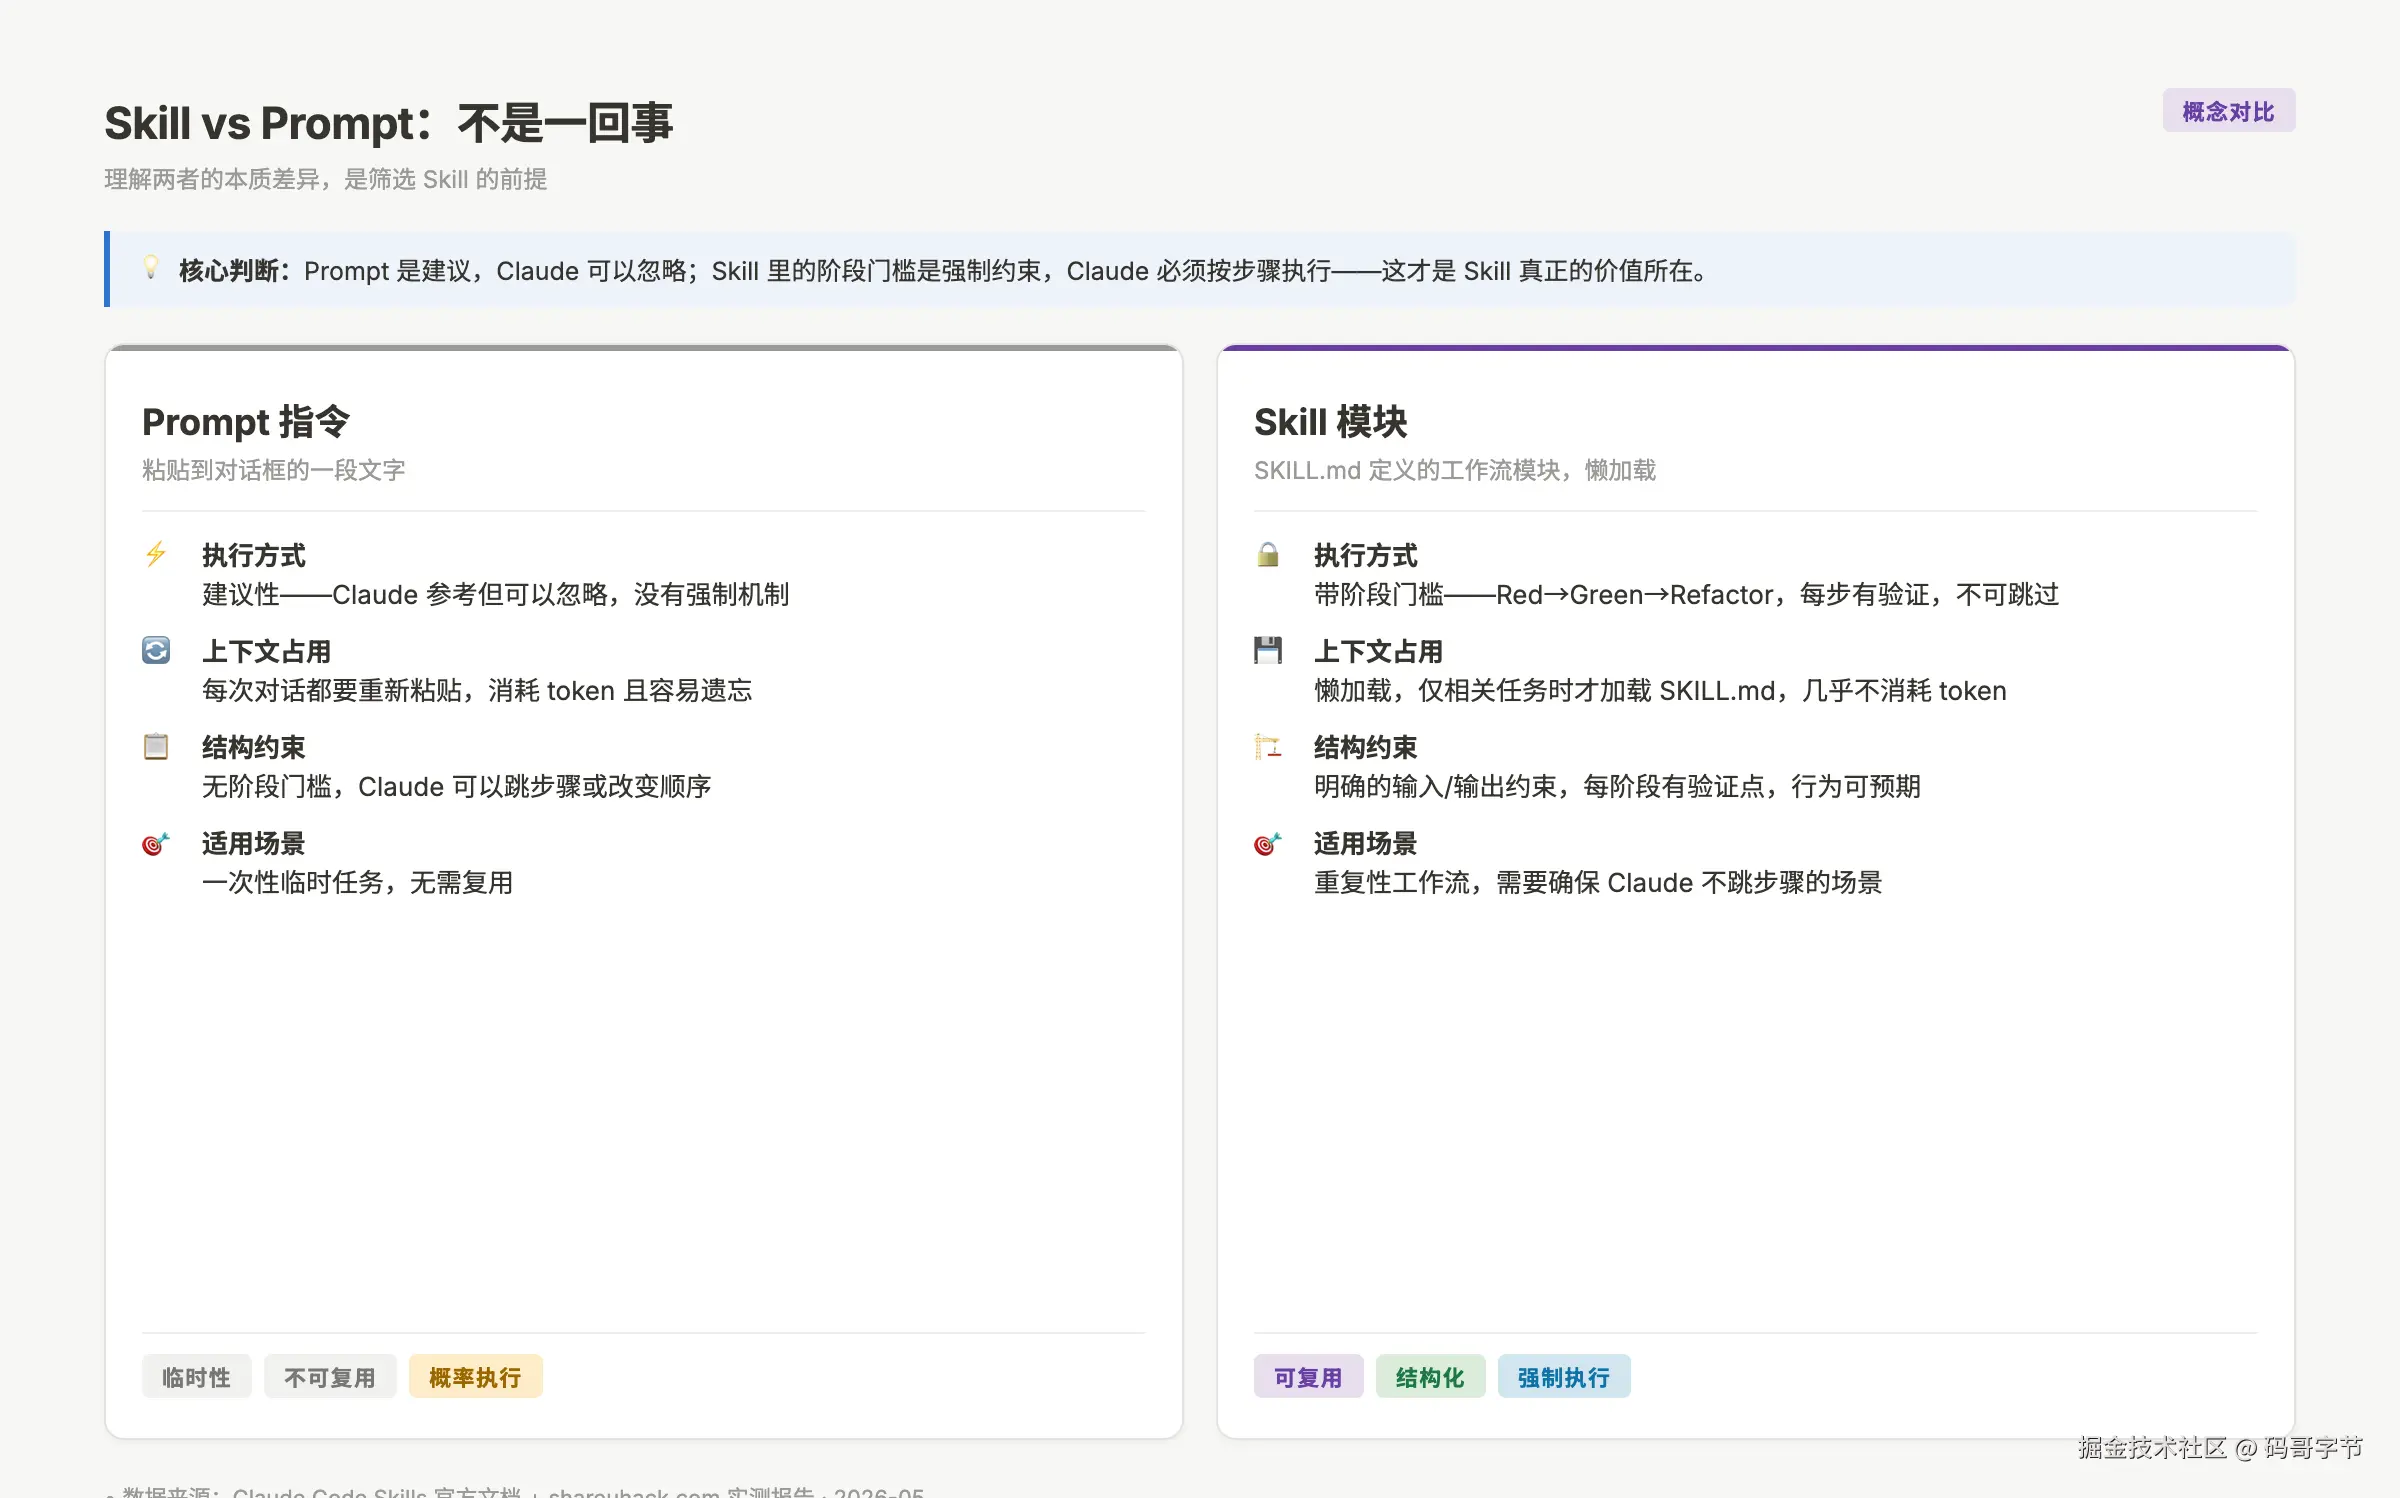The image size is (2400, 1498).
Task: Select the 强制执行 tag
Action: (1564, 1377)
